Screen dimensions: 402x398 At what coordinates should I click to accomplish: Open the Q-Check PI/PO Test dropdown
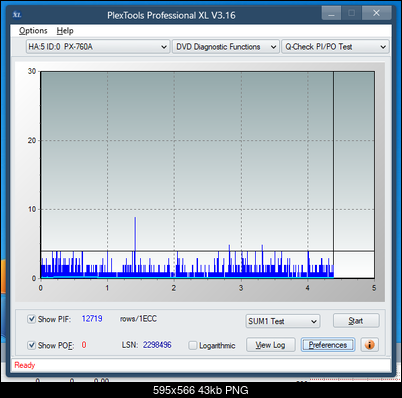coord(335,47)
